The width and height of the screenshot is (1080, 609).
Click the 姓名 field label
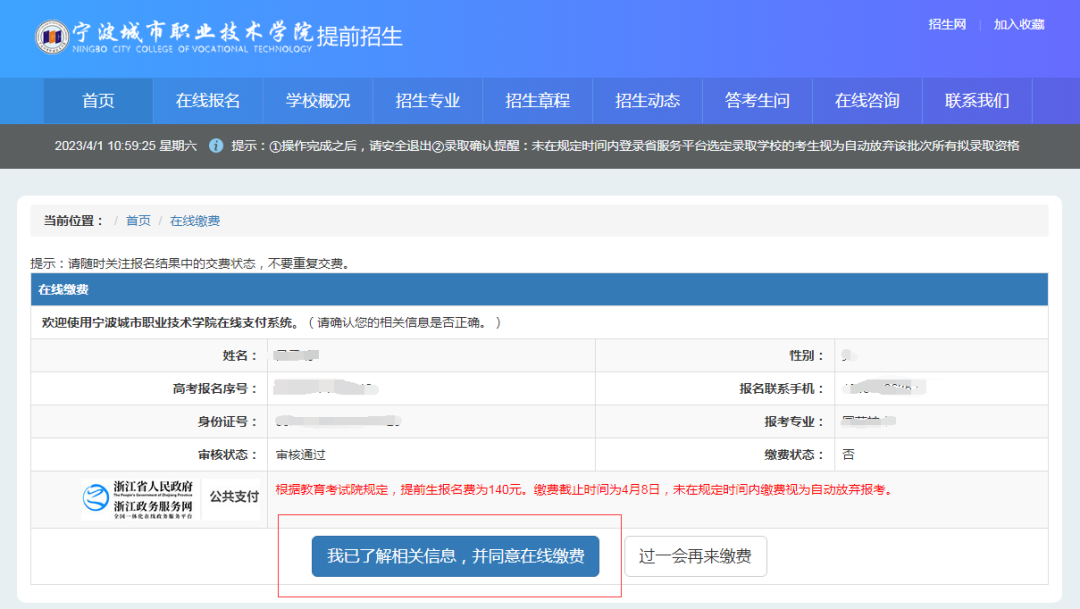coord(240,355)
